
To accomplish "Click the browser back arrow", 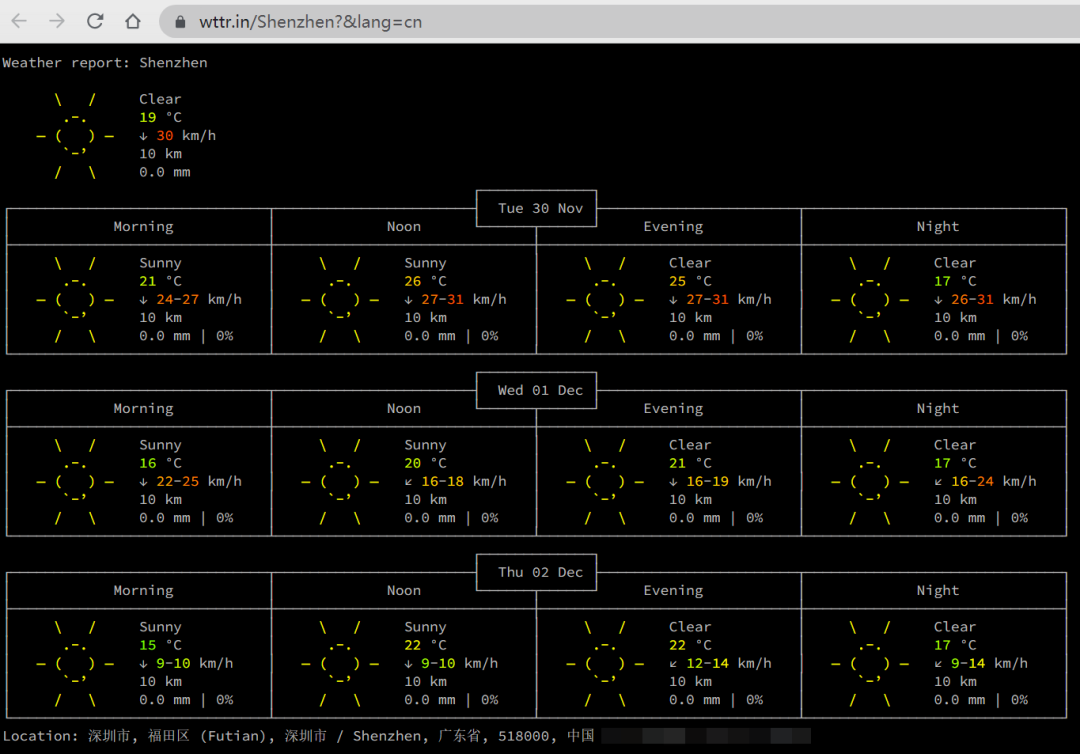I will (19, 21).
